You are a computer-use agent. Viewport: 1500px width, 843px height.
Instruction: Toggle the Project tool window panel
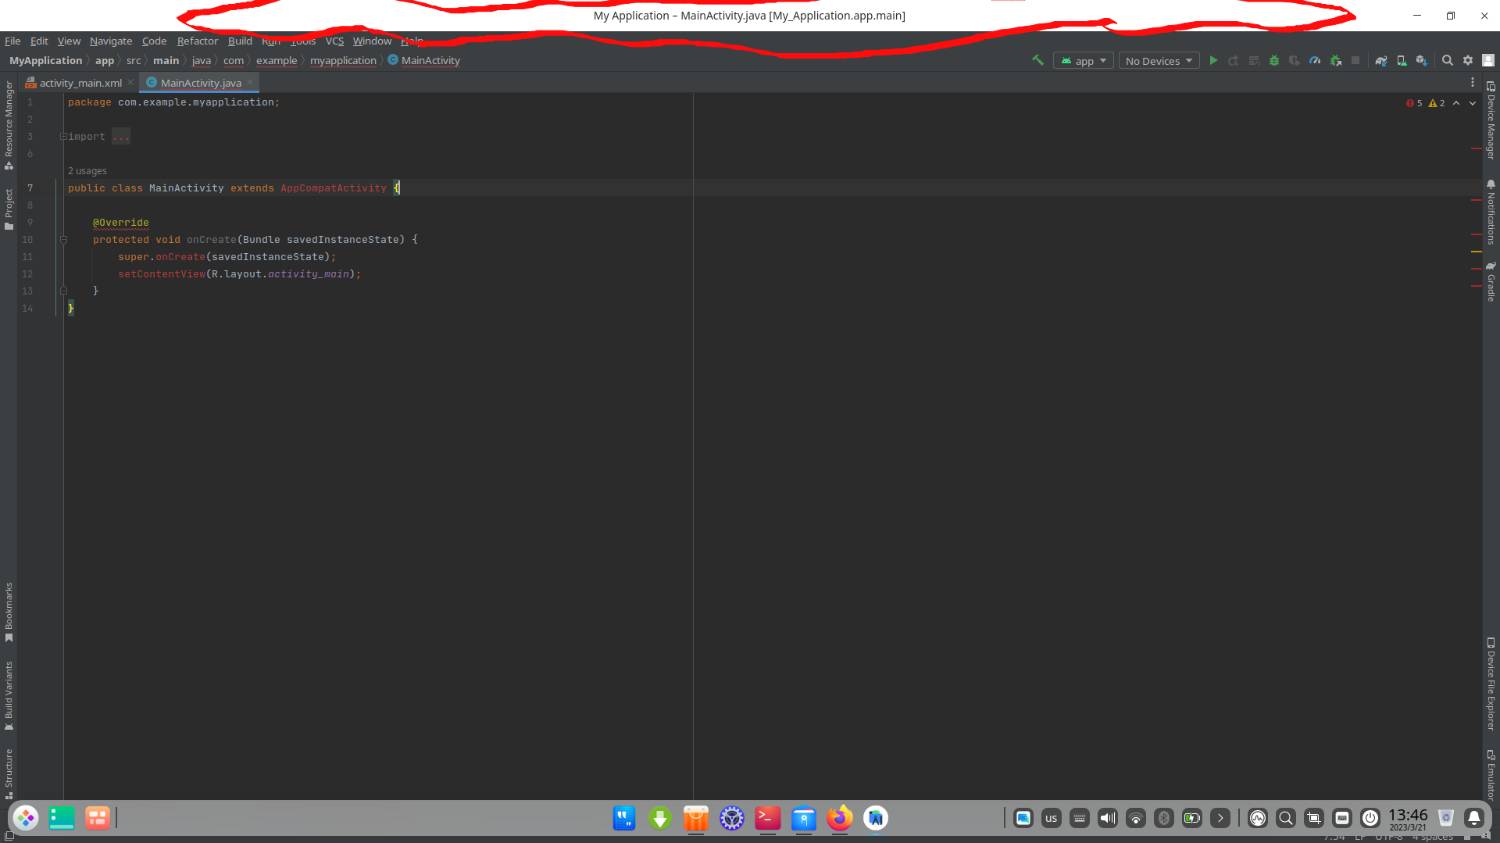[8, 209]
